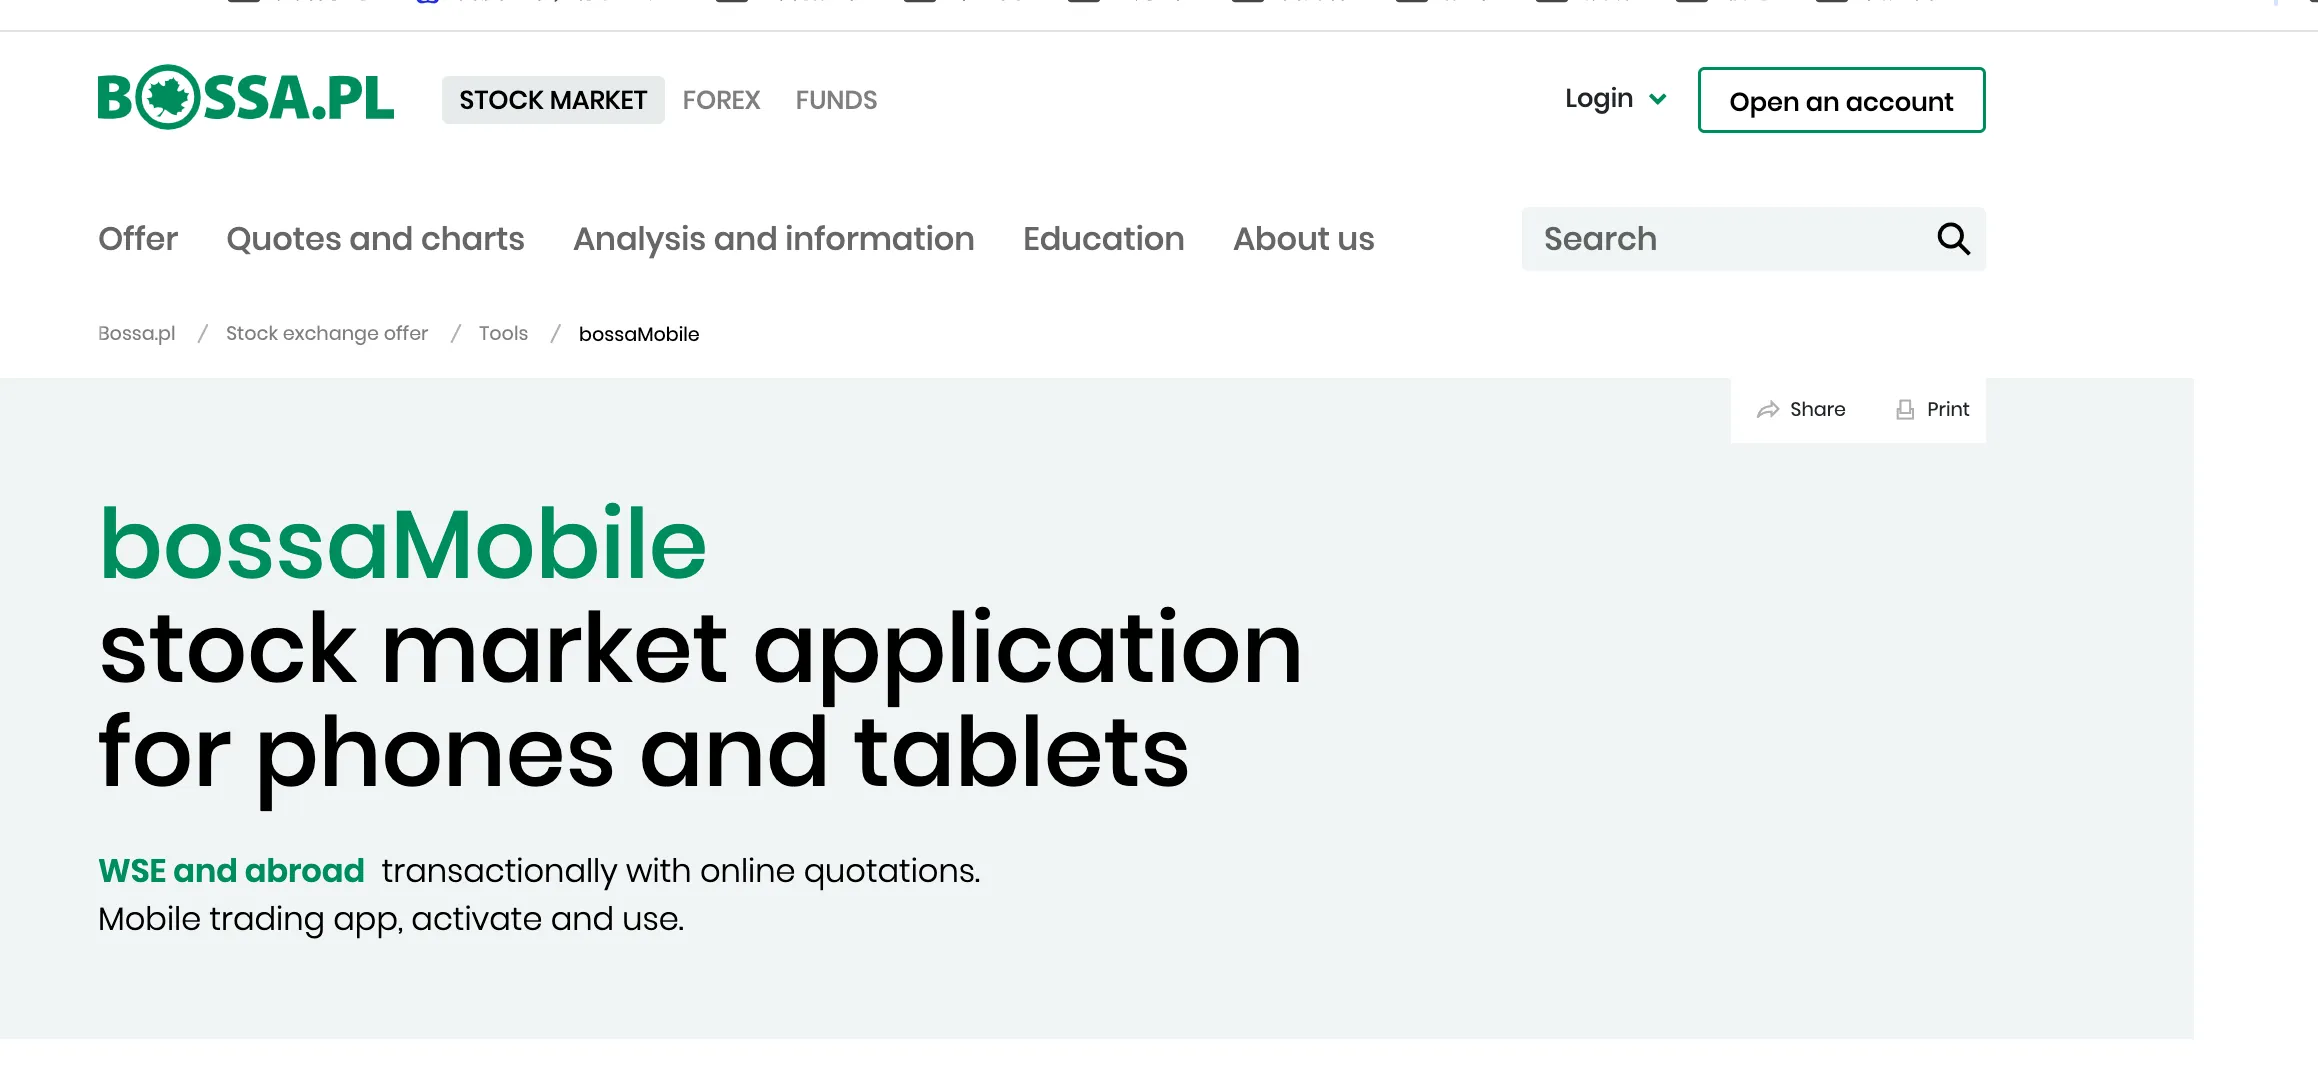Click the Share arrow icon

(1768, 410)
